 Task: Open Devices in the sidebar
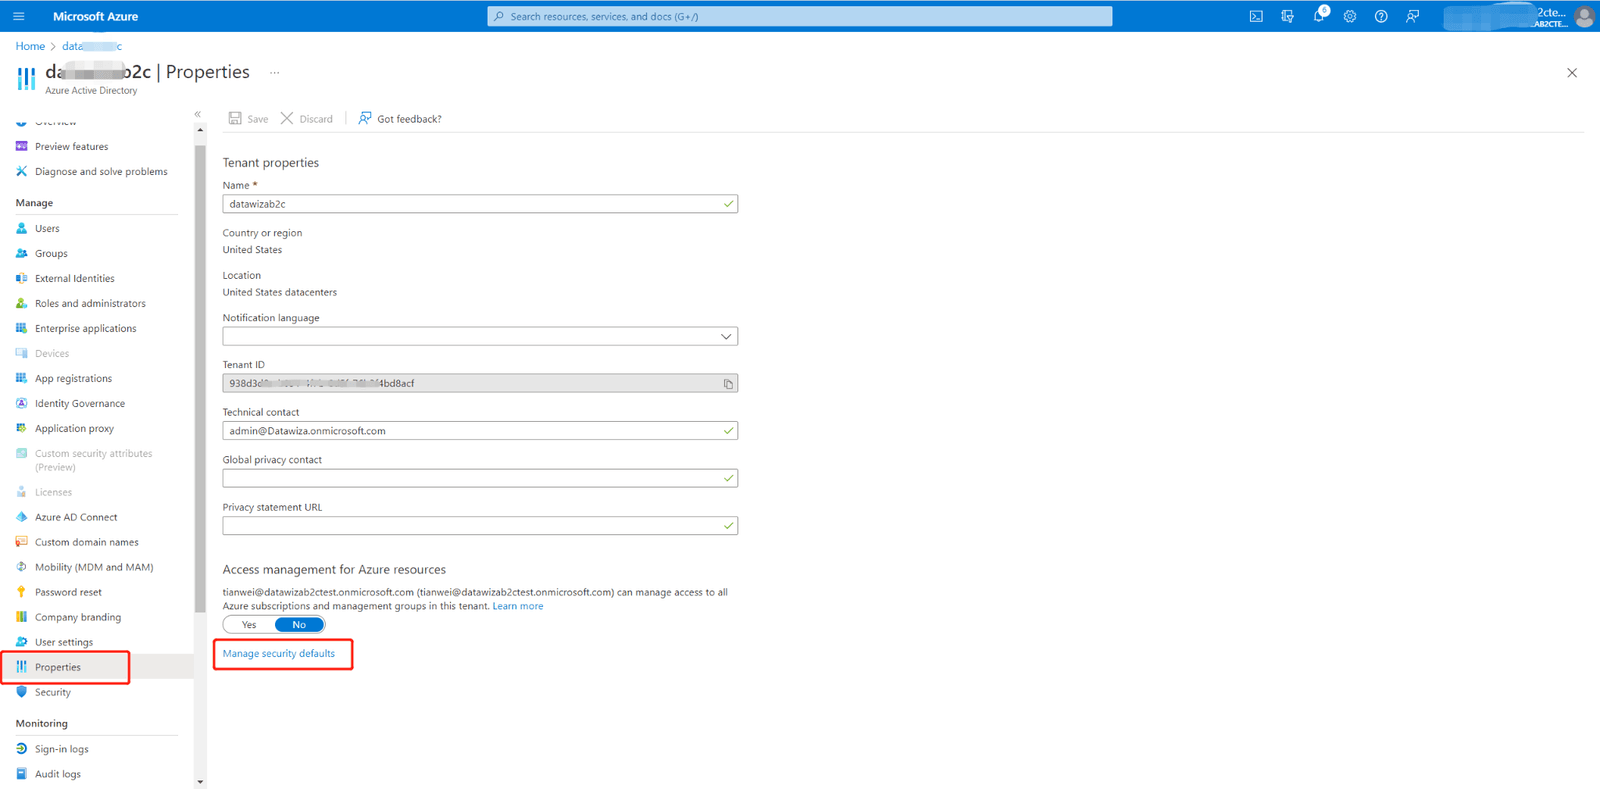coord(52,354)
